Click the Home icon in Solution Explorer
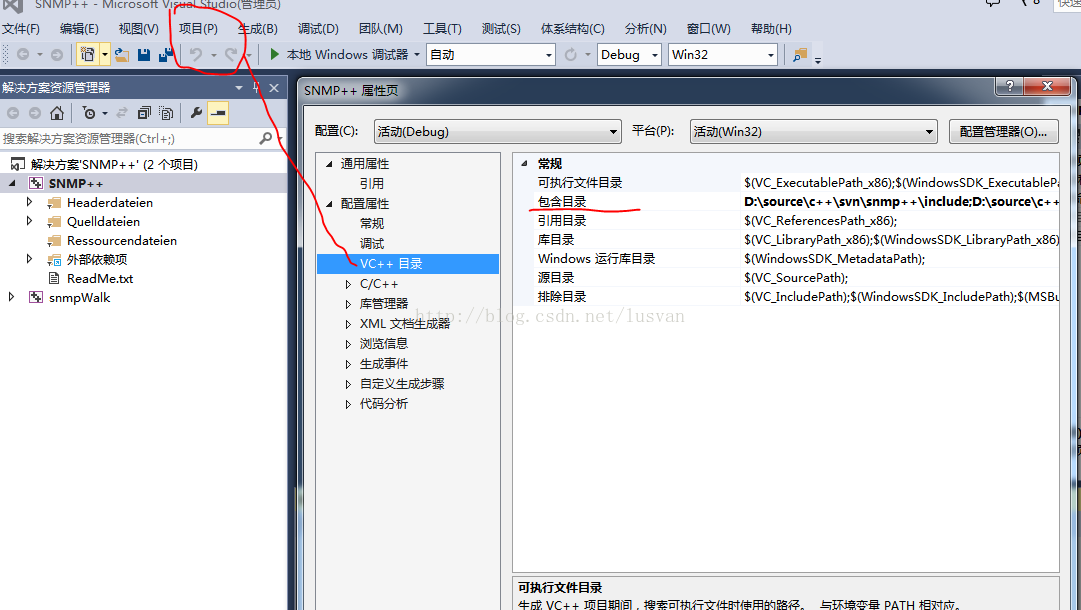The height and width of the screenshot is (610, 1081). point(57,113)
